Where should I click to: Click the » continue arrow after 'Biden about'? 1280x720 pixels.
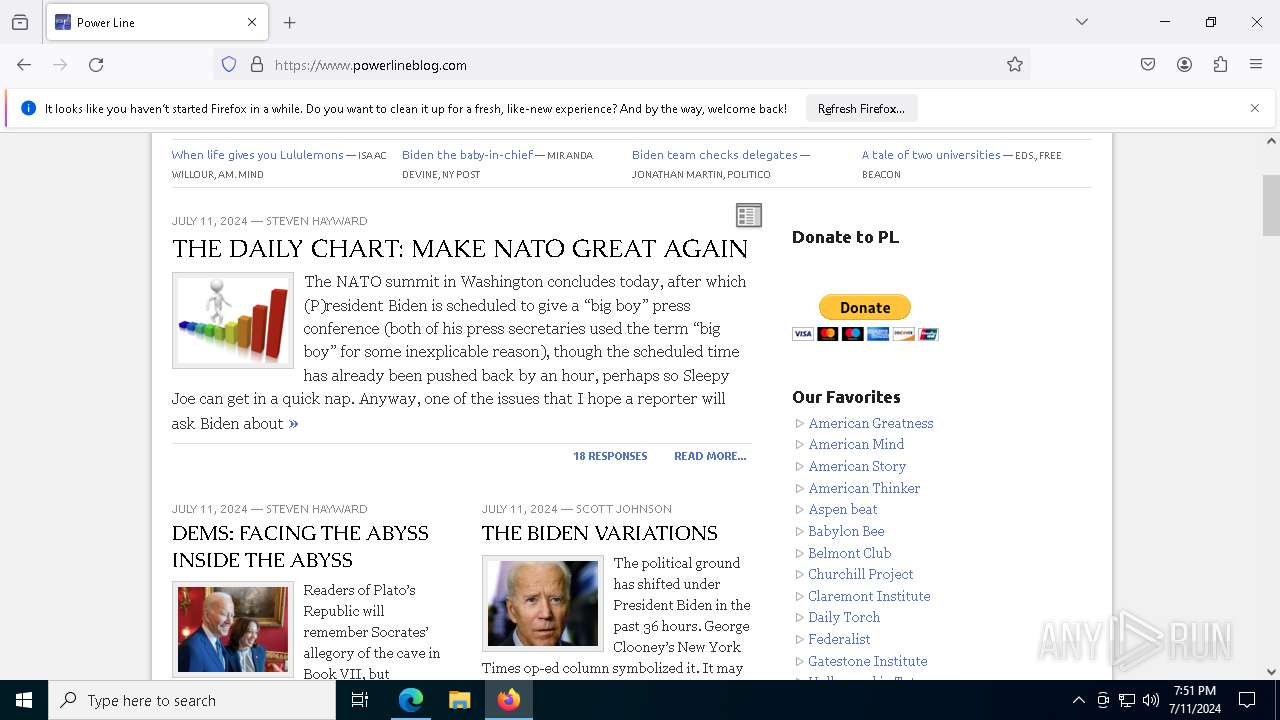click(293, 423)
